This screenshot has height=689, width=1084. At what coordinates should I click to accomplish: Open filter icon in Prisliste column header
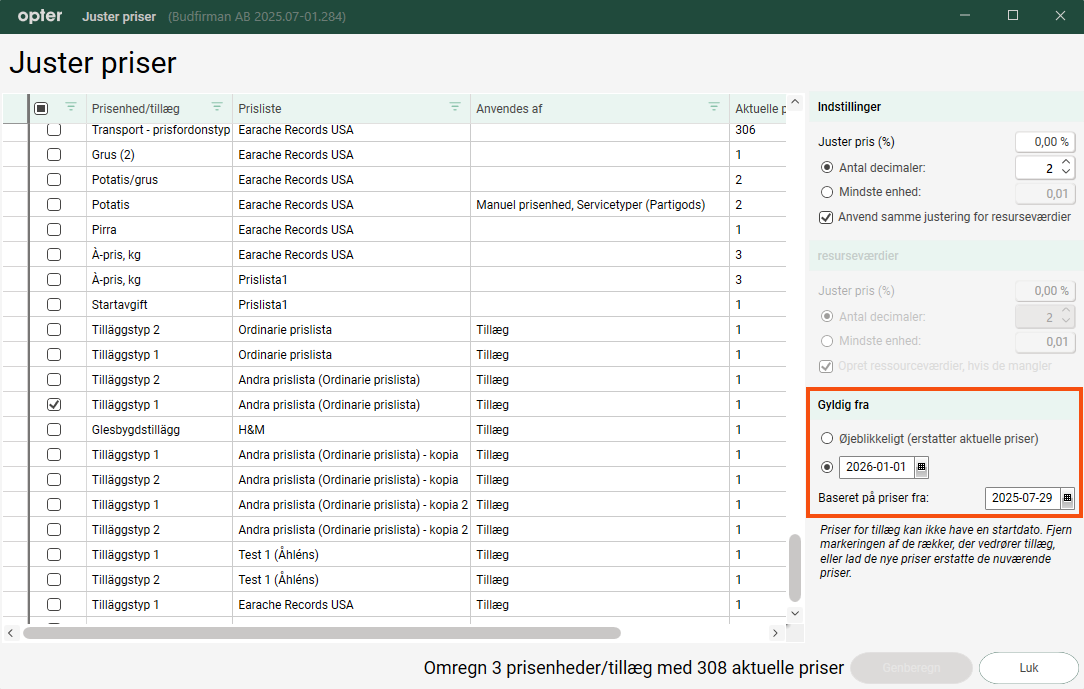[455, 107]
